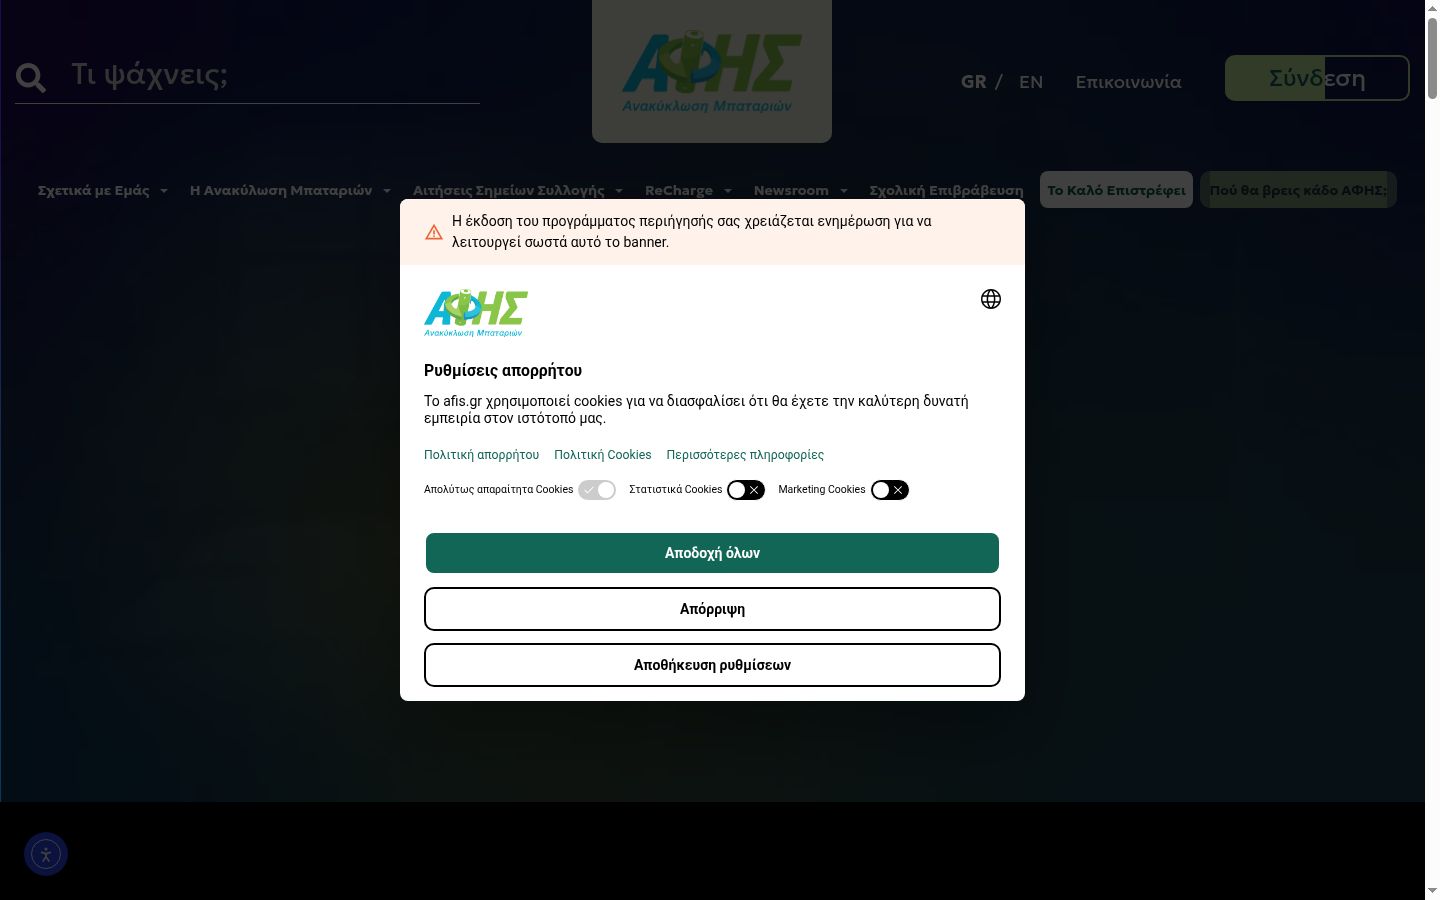Click Αποθήκευση ρυθμίσεων button
This screenshot has width=1440, height=900.
pyautogui.click(x=712, y=665)
